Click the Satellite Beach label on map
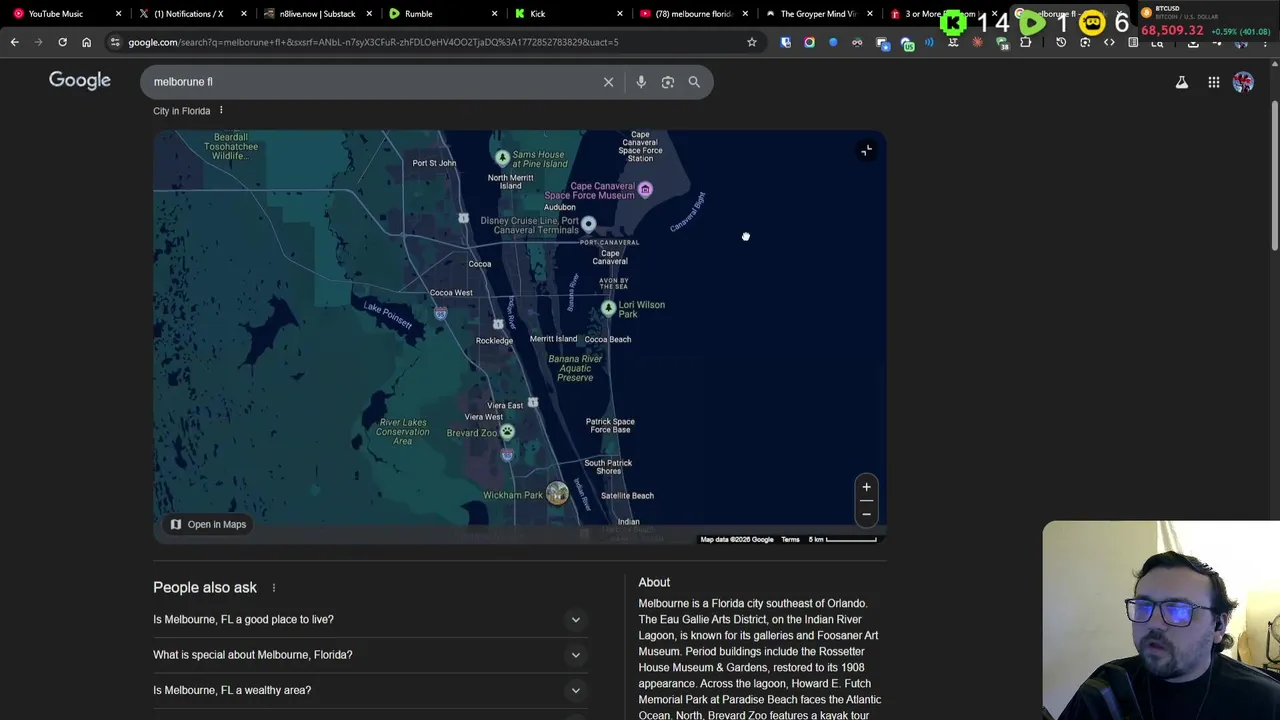Image resolution: width=1280 pixels, height=720 pixels. [x=627, y=496]
